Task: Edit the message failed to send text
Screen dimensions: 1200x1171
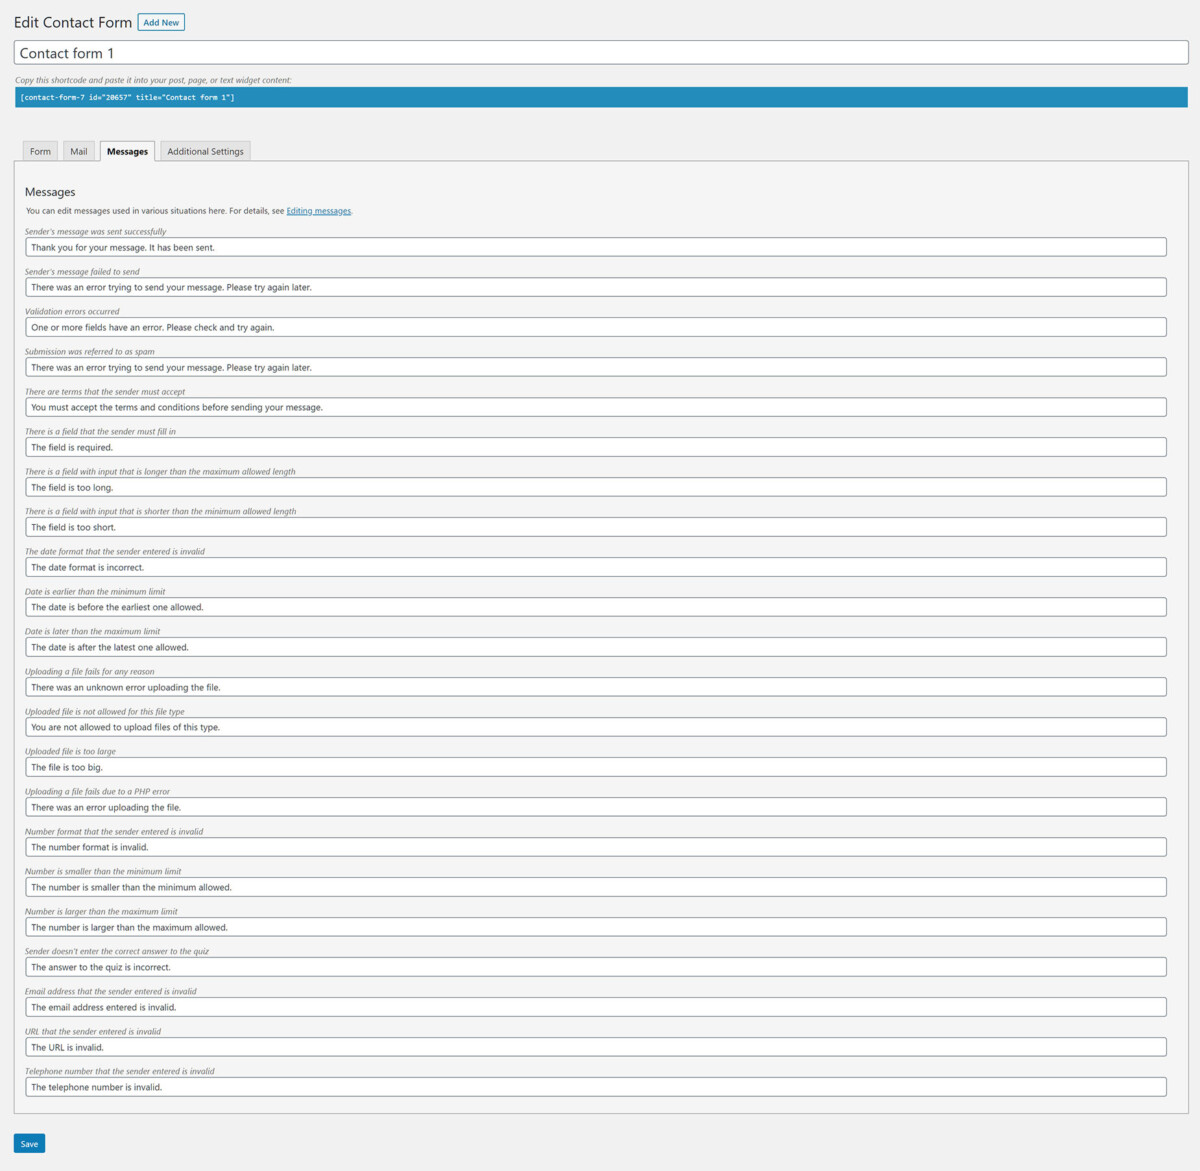Action: (596, 287)
